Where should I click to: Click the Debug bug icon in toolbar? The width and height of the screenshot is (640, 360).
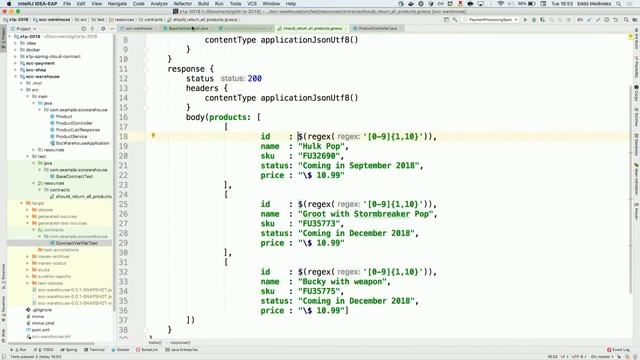(x=533, y=20)
